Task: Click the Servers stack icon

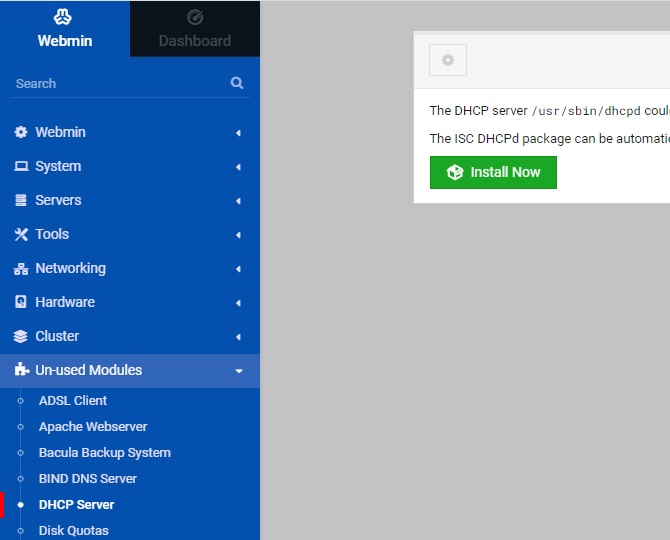Action: coord(21,200)
